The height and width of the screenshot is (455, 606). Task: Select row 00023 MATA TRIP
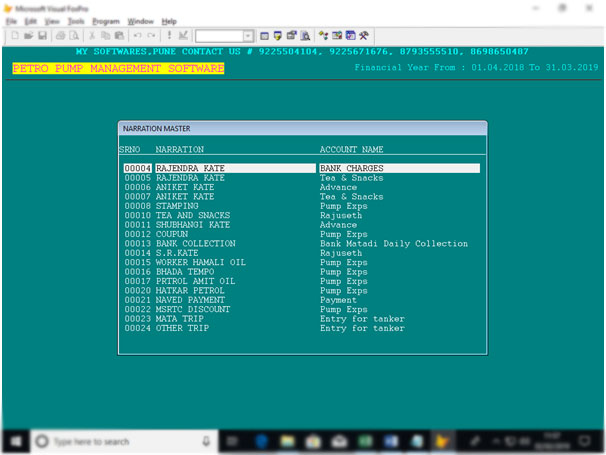302,319
